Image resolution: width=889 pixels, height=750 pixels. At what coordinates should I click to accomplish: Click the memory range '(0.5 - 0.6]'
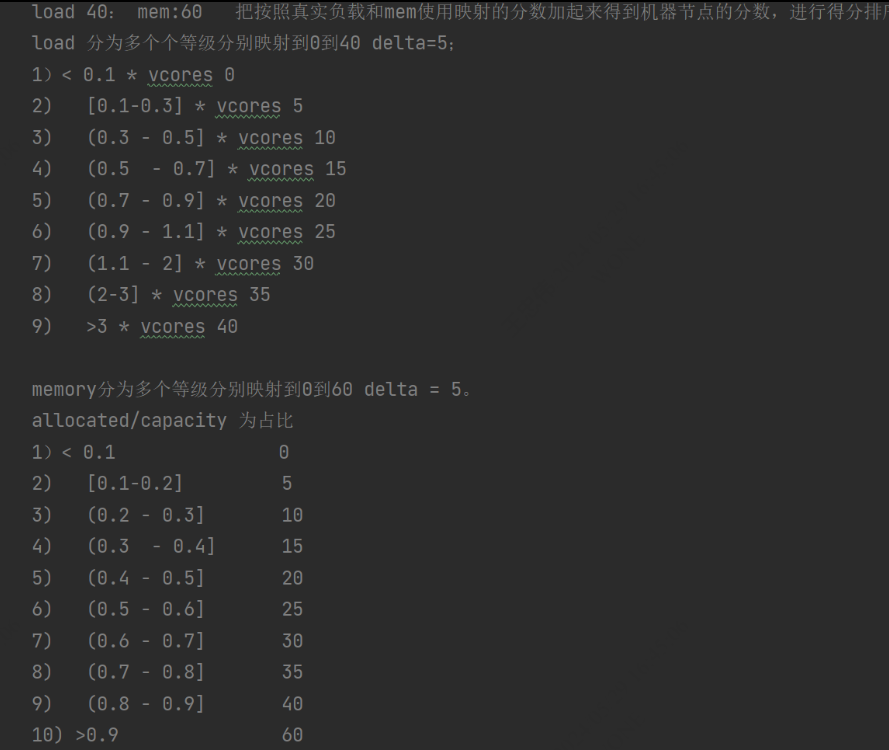(146, 609)
